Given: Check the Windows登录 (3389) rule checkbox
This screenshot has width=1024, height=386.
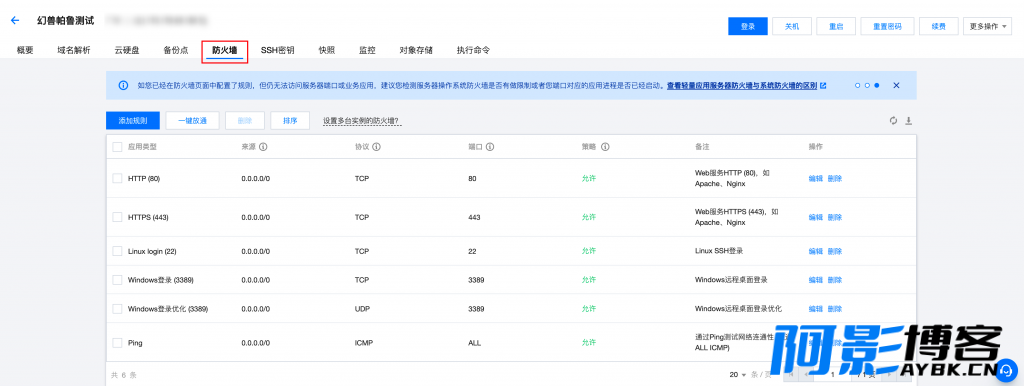Looking at the screenshot, I should tap(117, 280).
